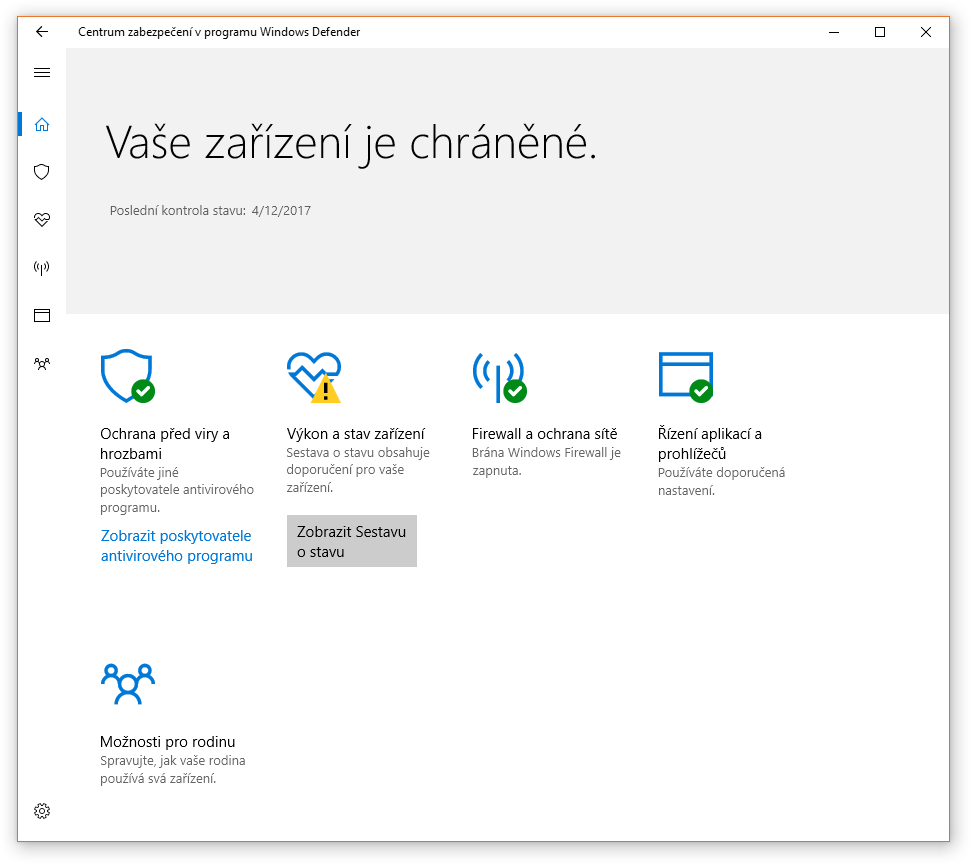Screen dimensions: 971x864
Task: Click 'Používáte doporučená nastavení.' description
Action: (721, 481)
